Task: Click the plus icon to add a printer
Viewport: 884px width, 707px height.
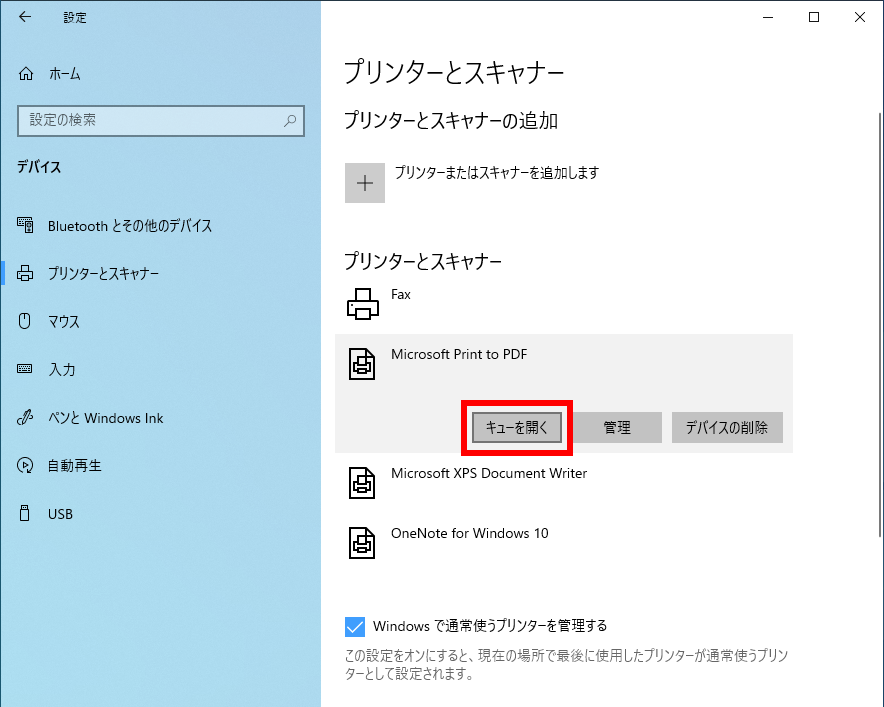Action: pos(365,183)
